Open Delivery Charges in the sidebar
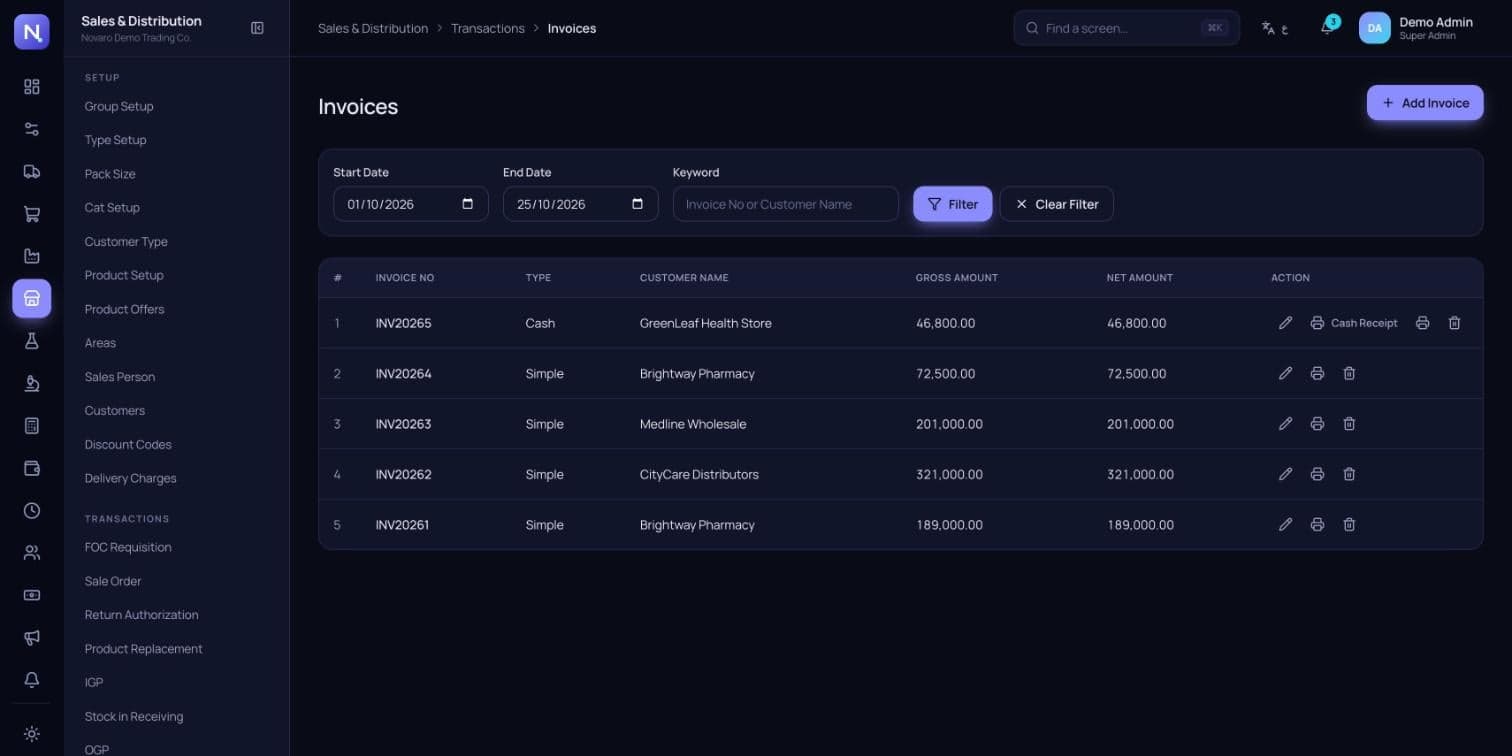The image size is (1512, 756). coord(130,478)
